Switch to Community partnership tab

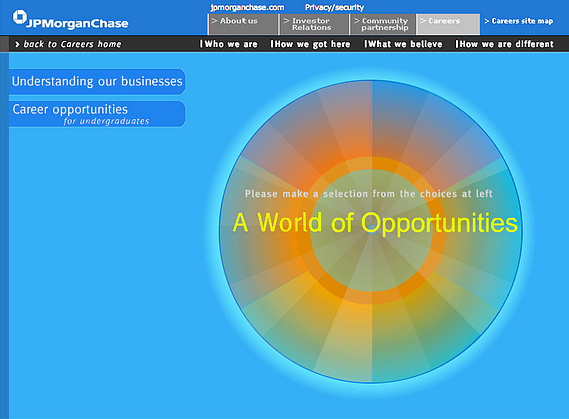coord(384,24)
